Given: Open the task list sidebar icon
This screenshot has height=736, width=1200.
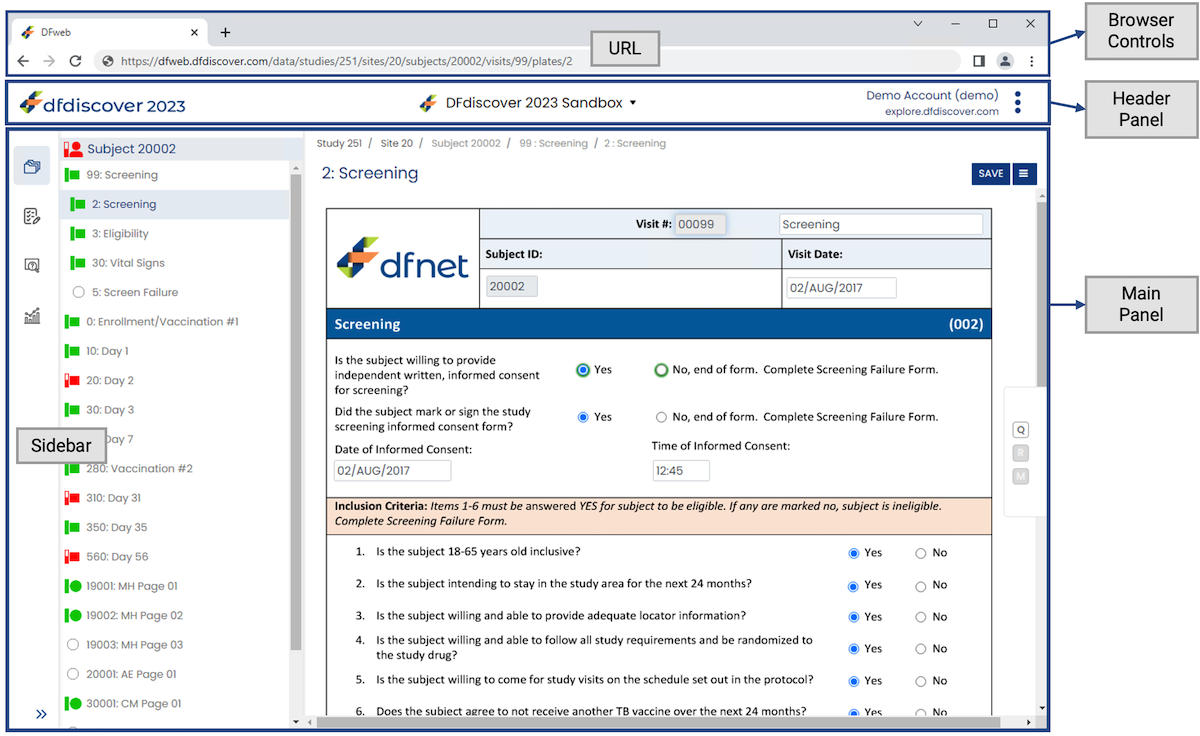Looking at the screenshot, I should [x=32, y=216].
